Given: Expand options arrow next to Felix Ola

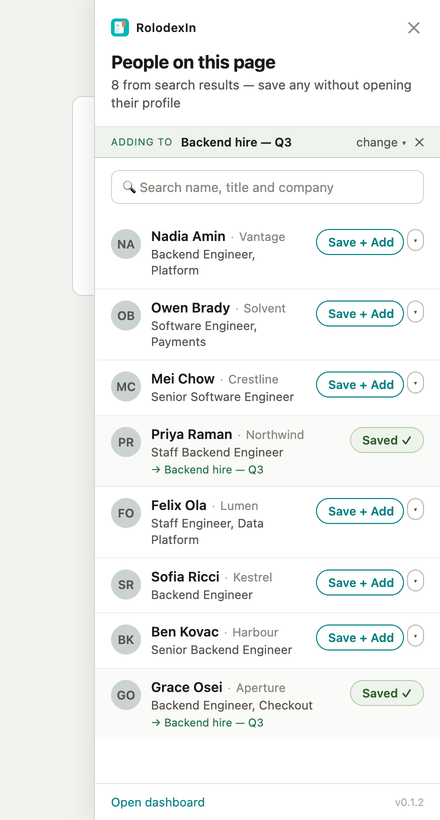Looking at the screenshot, I should [415, 509].
